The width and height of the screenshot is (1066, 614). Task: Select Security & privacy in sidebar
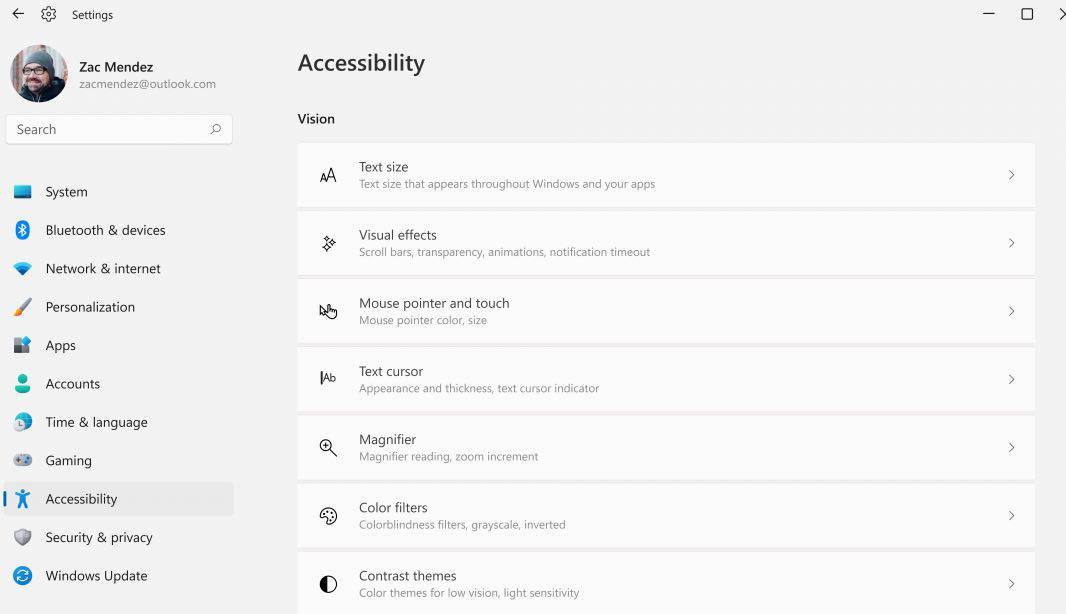pos(99,537)
